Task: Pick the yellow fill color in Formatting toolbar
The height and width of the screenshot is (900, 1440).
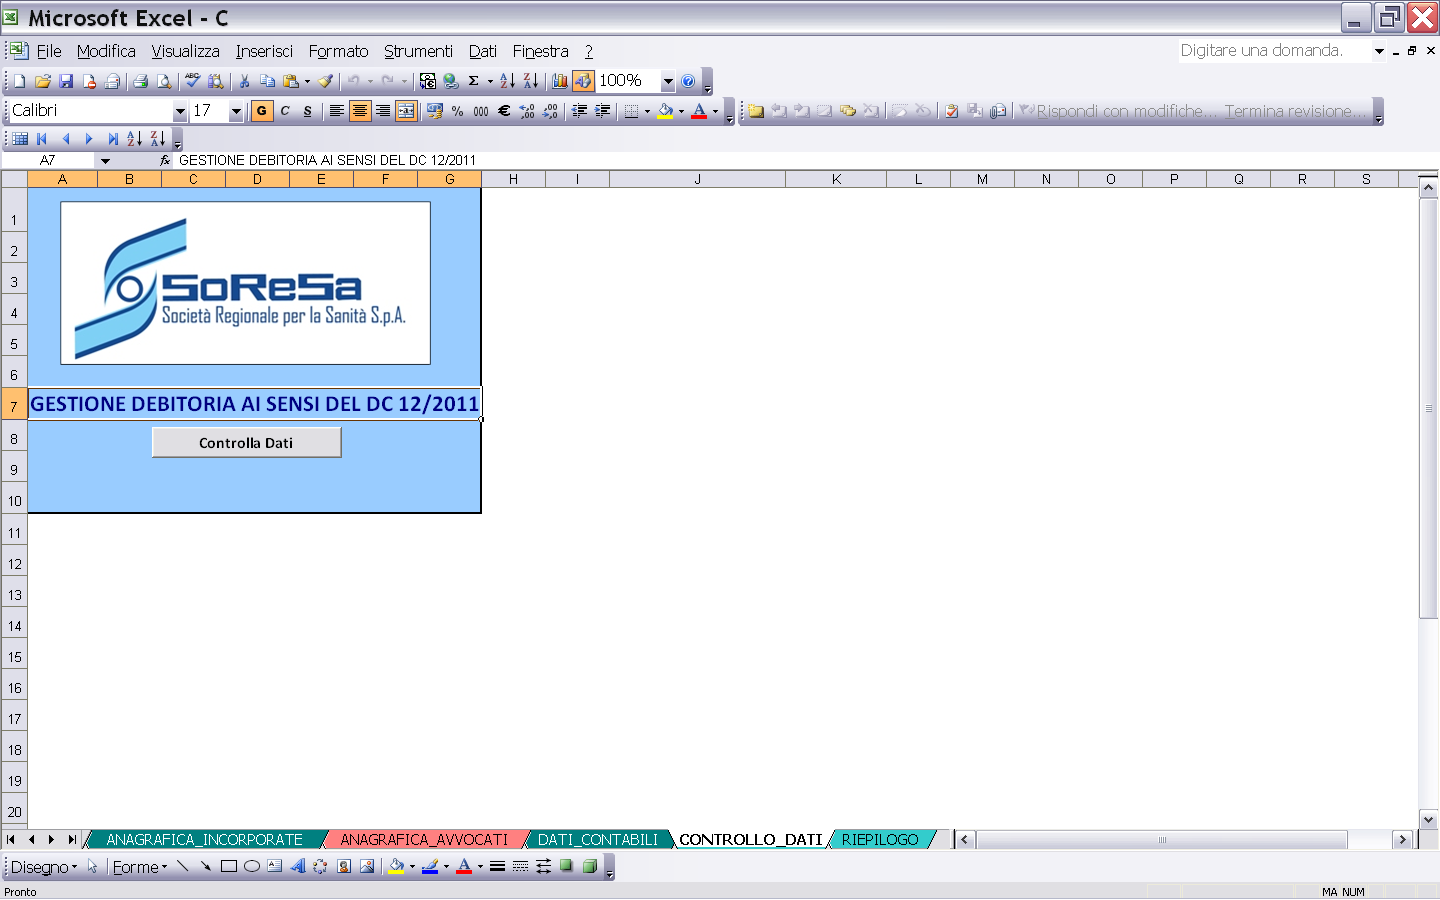Action: pyautogui.click(x=665, y=111)
